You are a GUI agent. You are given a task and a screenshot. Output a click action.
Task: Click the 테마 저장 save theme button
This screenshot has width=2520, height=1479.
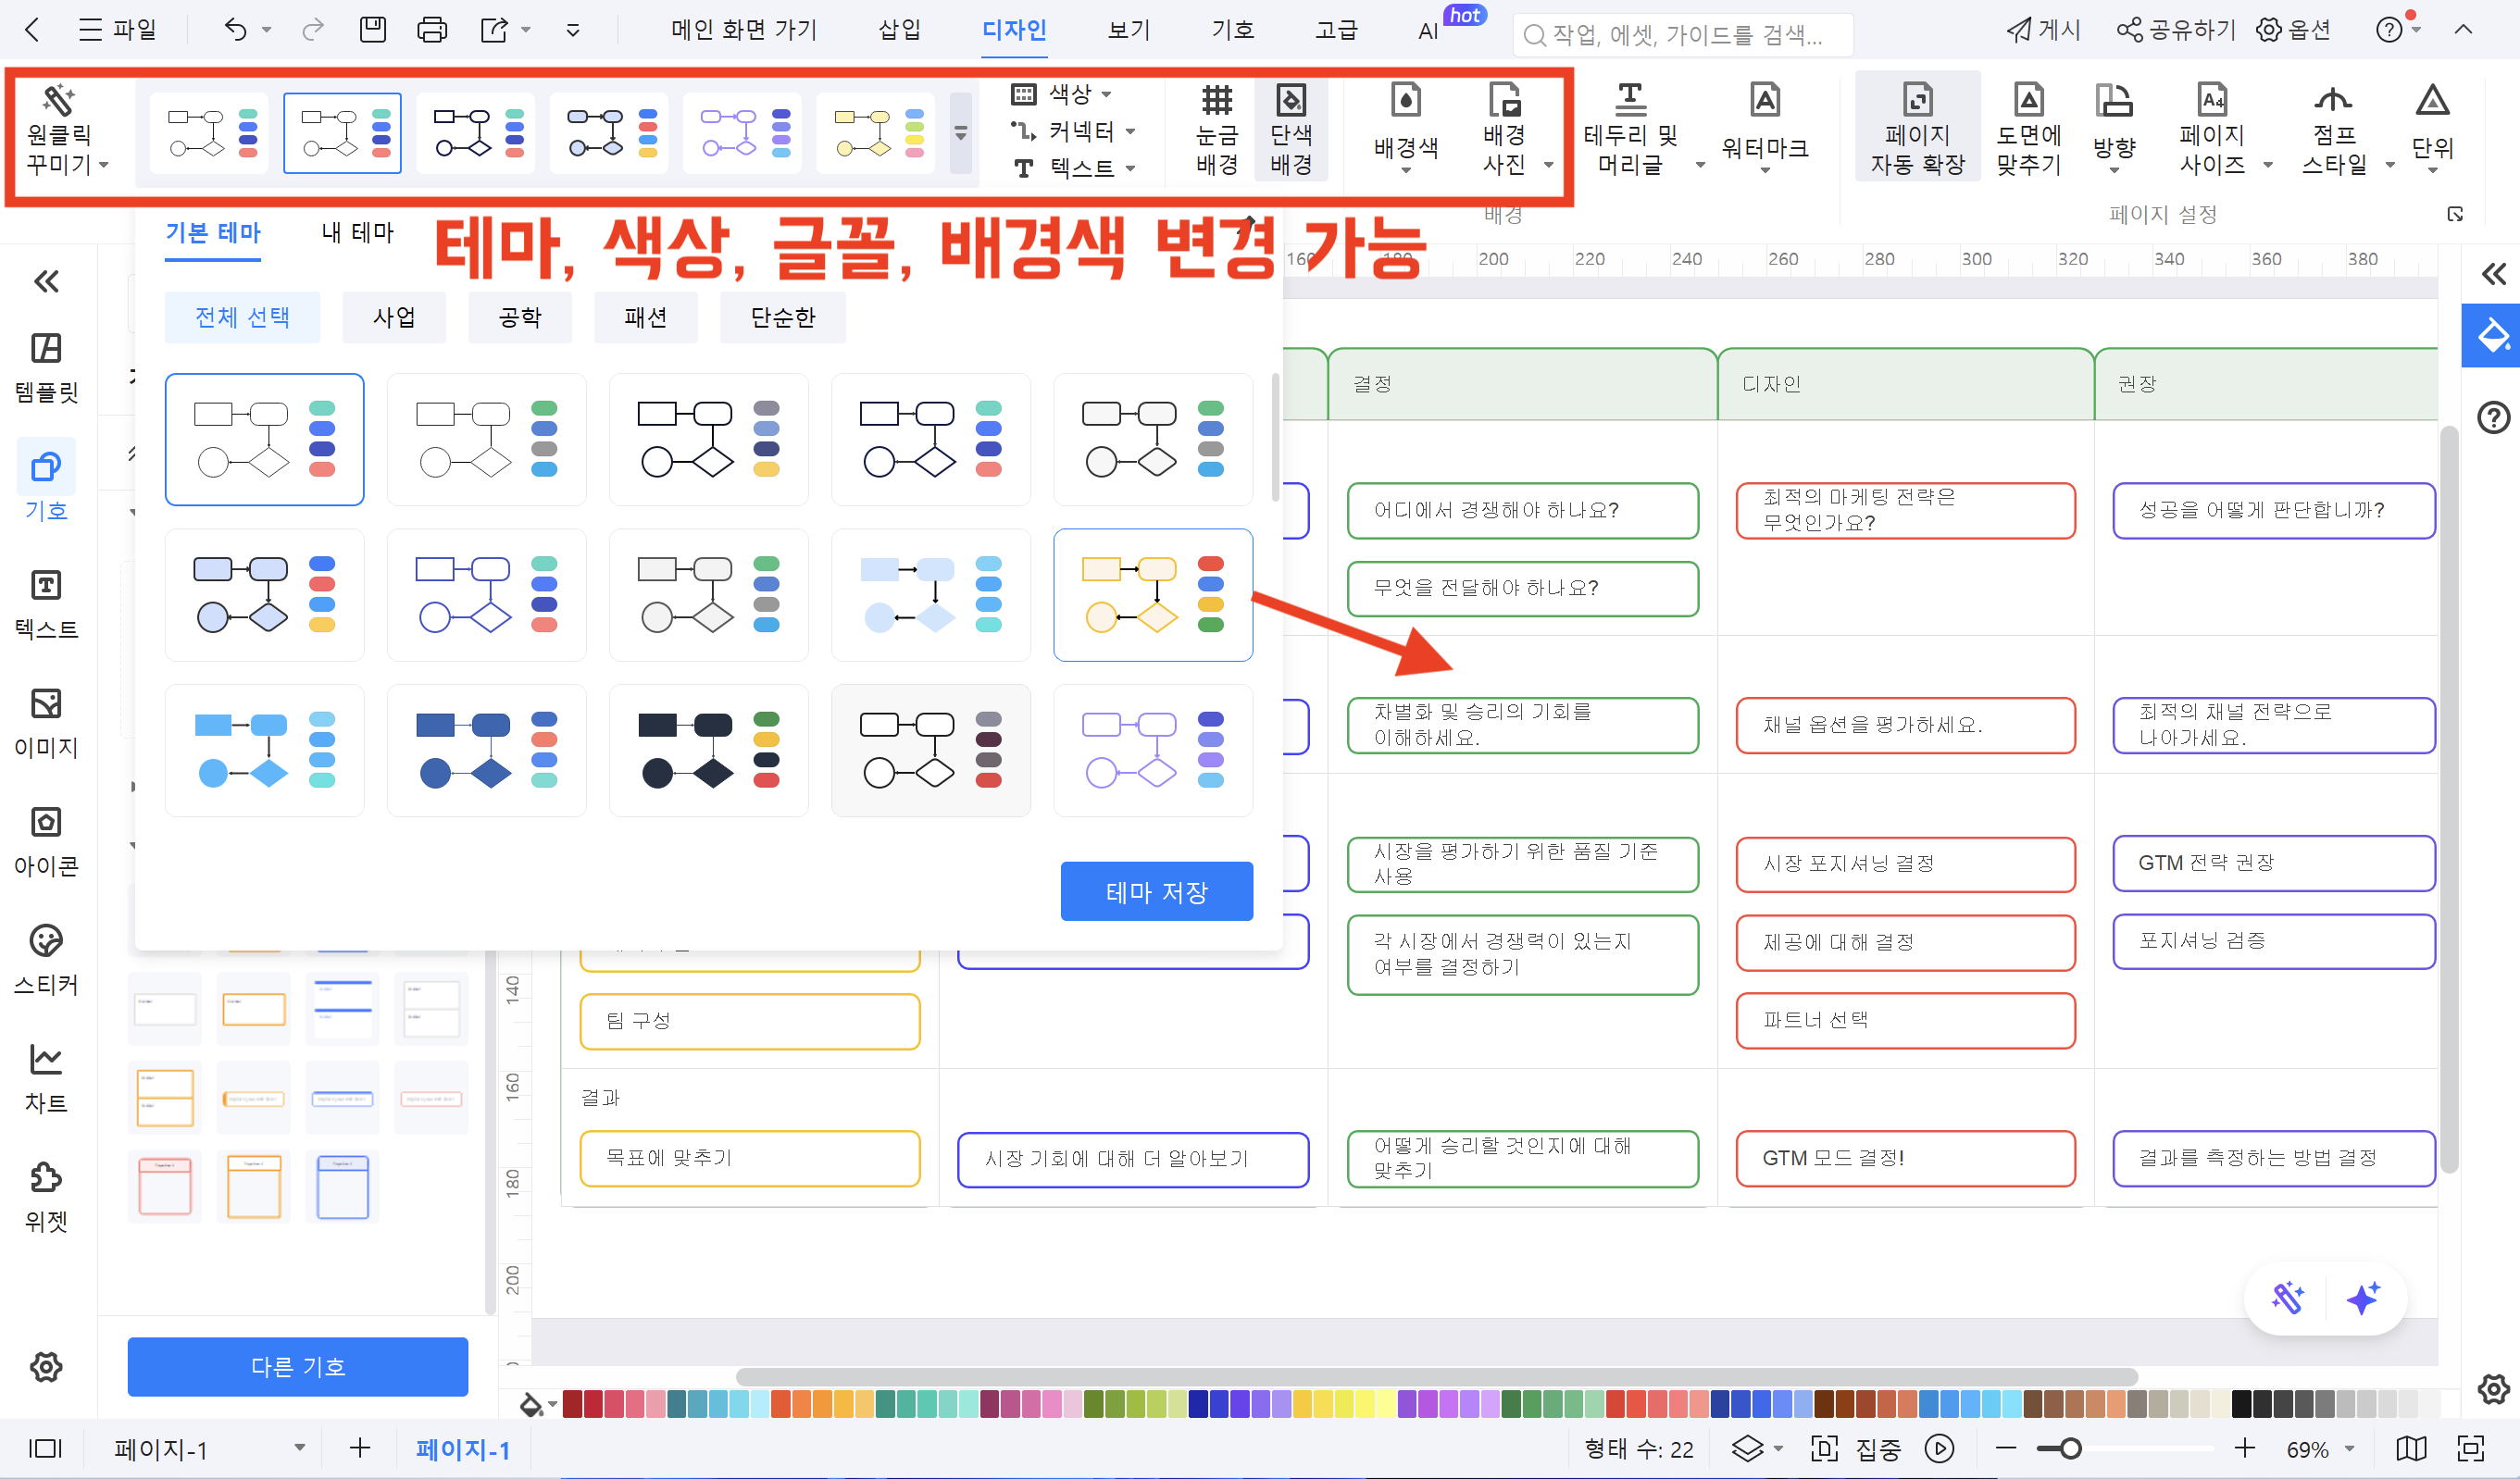pyautogui.click(x=1156, y=890)
